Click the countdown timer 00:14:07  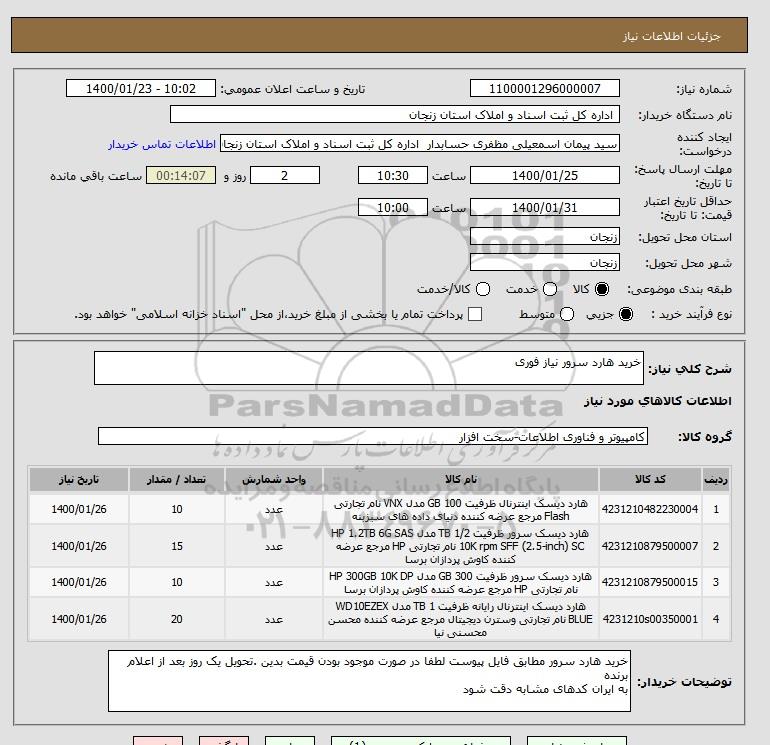(x=181, y=175)
